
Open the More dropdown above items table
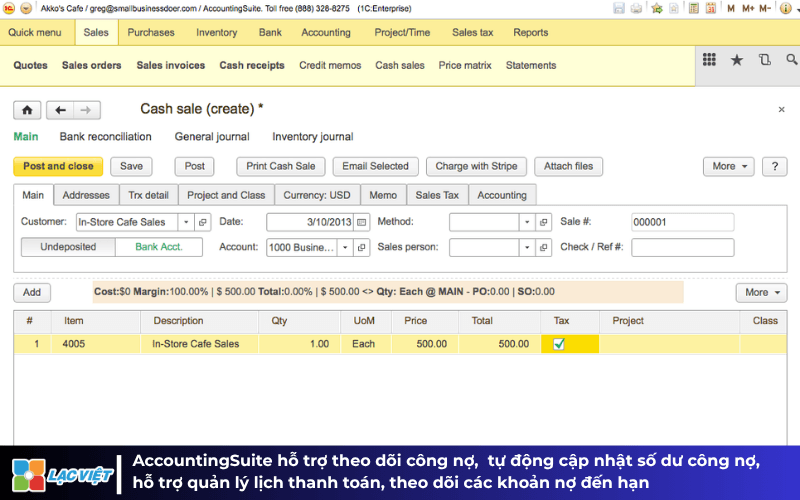coord(761,292)
